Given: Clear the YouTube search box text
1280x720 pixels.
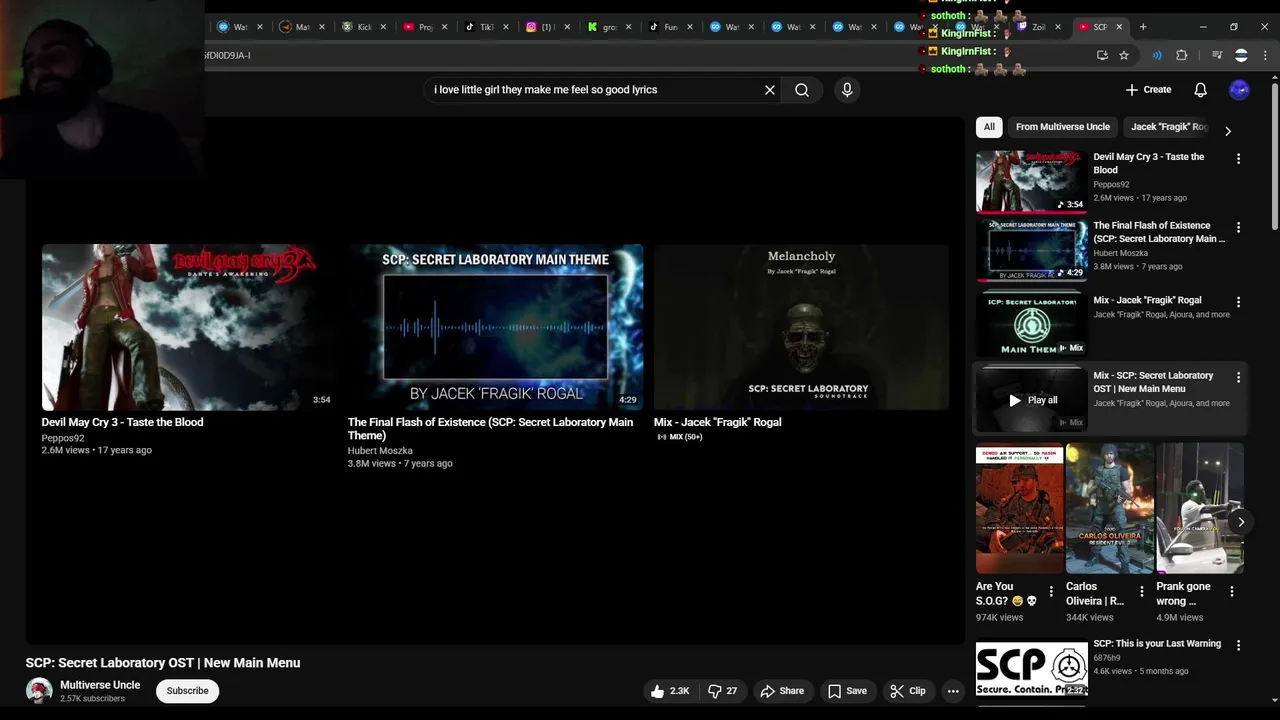Looking at the screenshot, I should pyautogui.click(x=770, y=90).
